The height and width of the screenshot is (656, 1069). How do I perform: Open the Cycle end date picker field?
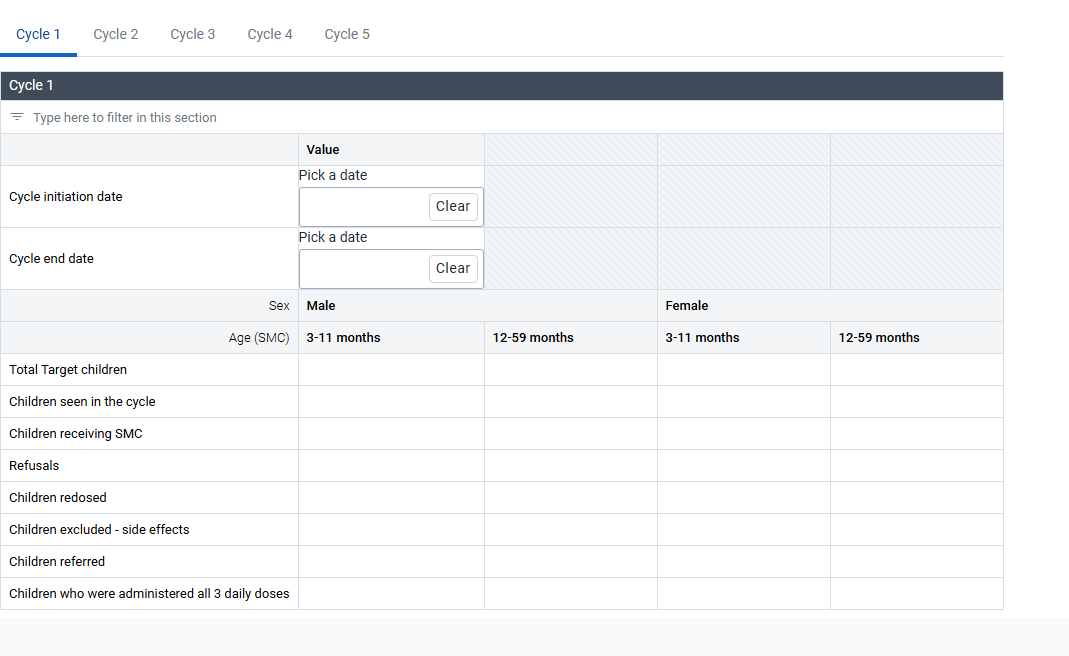pos(364,269)
